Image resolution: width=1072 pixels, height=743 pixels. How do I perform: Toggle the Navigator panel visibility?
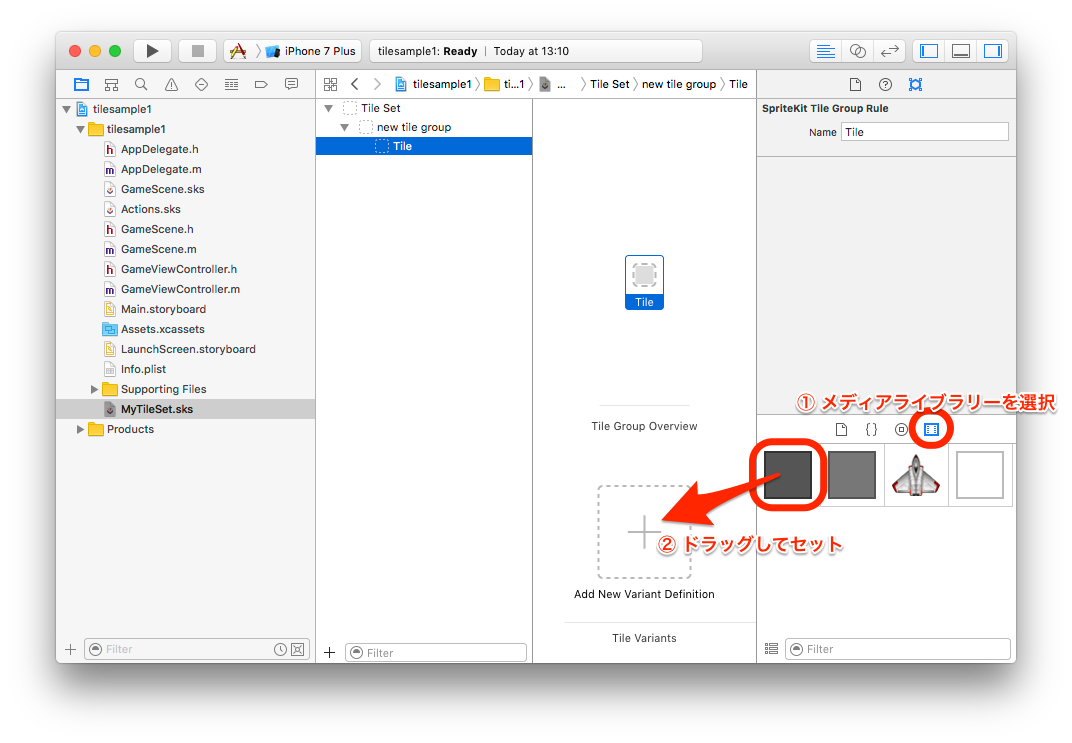click(929, 50)
